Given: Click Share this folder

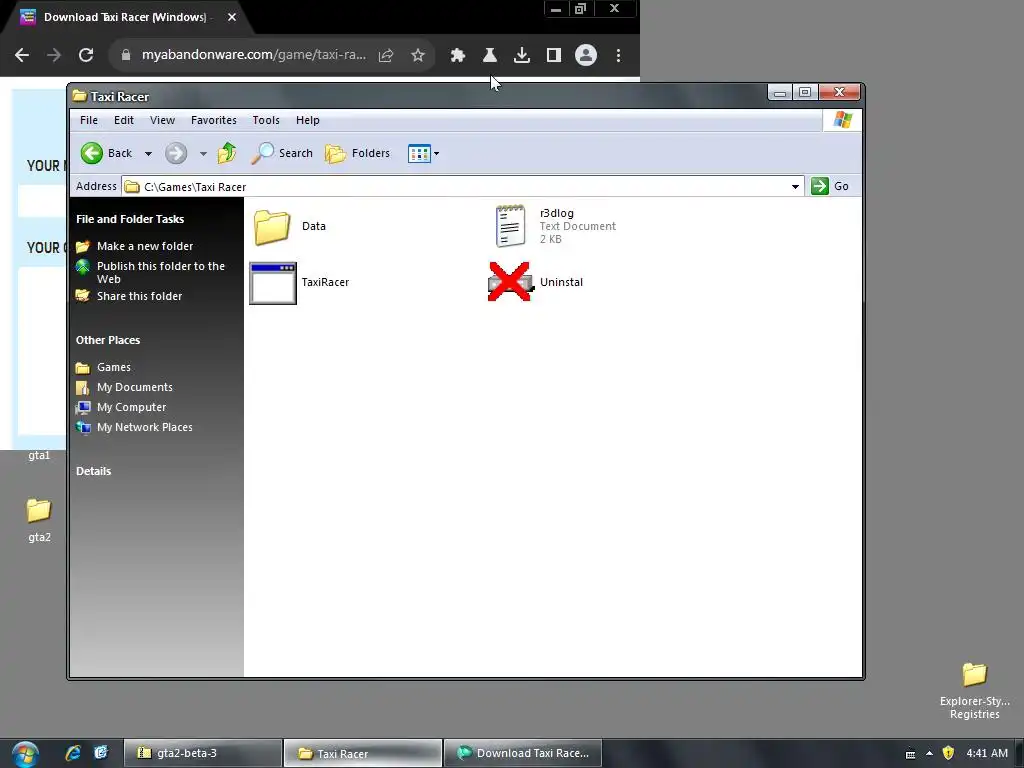Looking at the screenshot, I should [129, 296].
